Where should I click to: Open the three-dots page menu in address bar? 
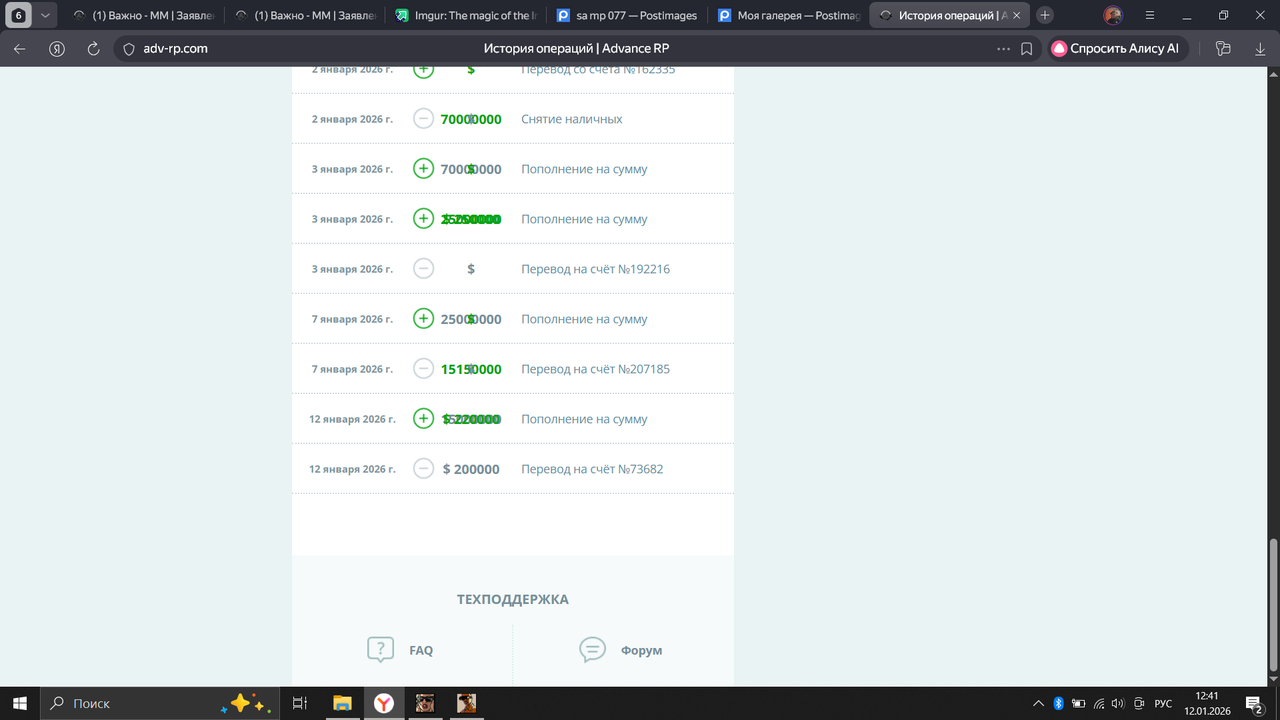click(x=1003, y=48)
